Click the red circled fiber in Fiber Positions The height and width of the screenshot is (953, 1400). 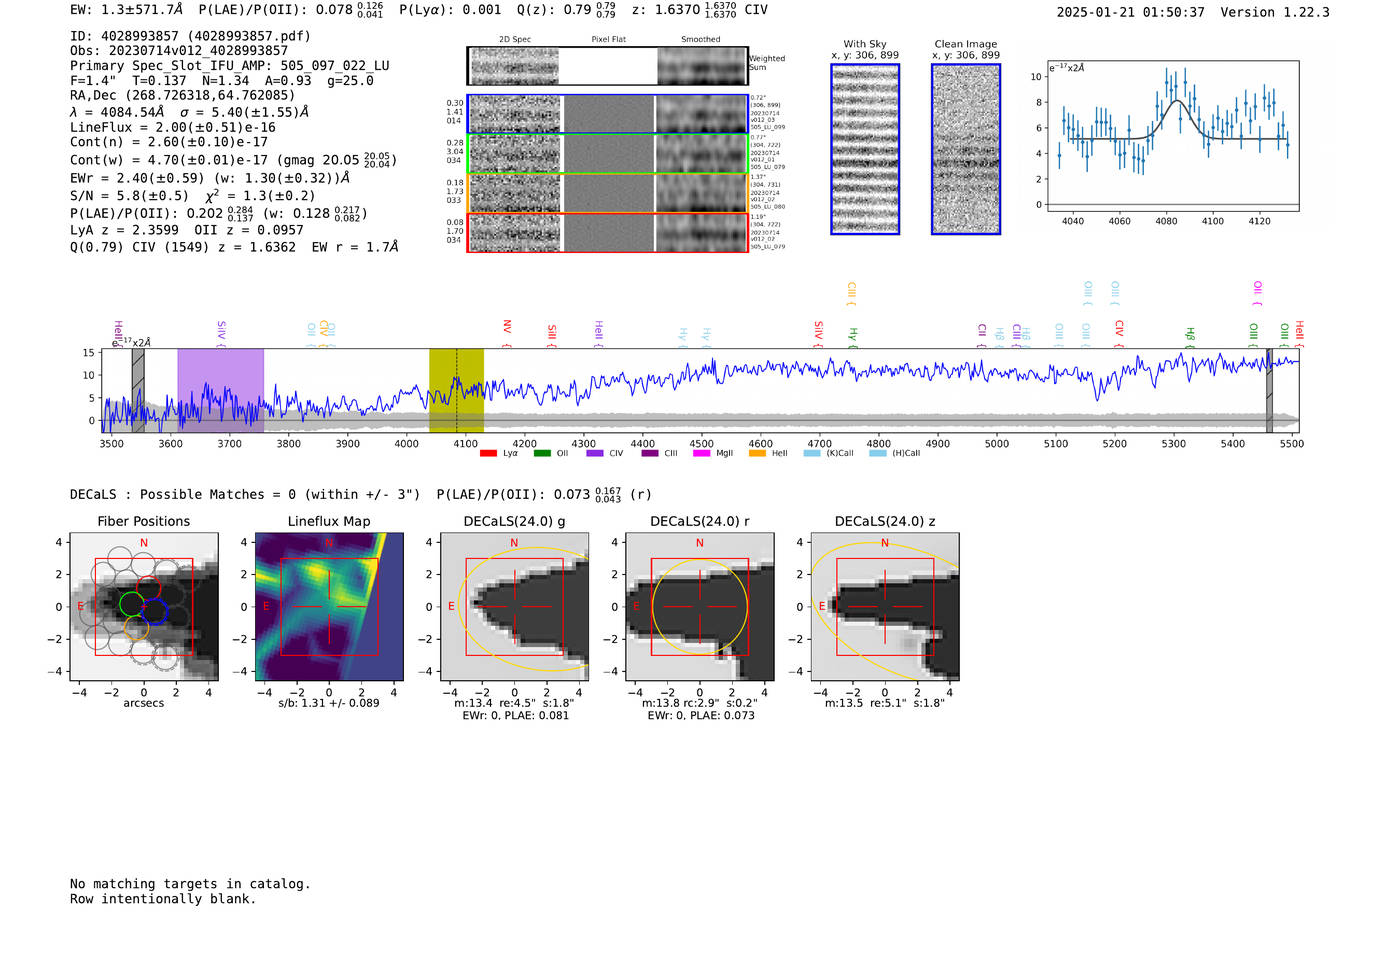click(x=148, y=588)
